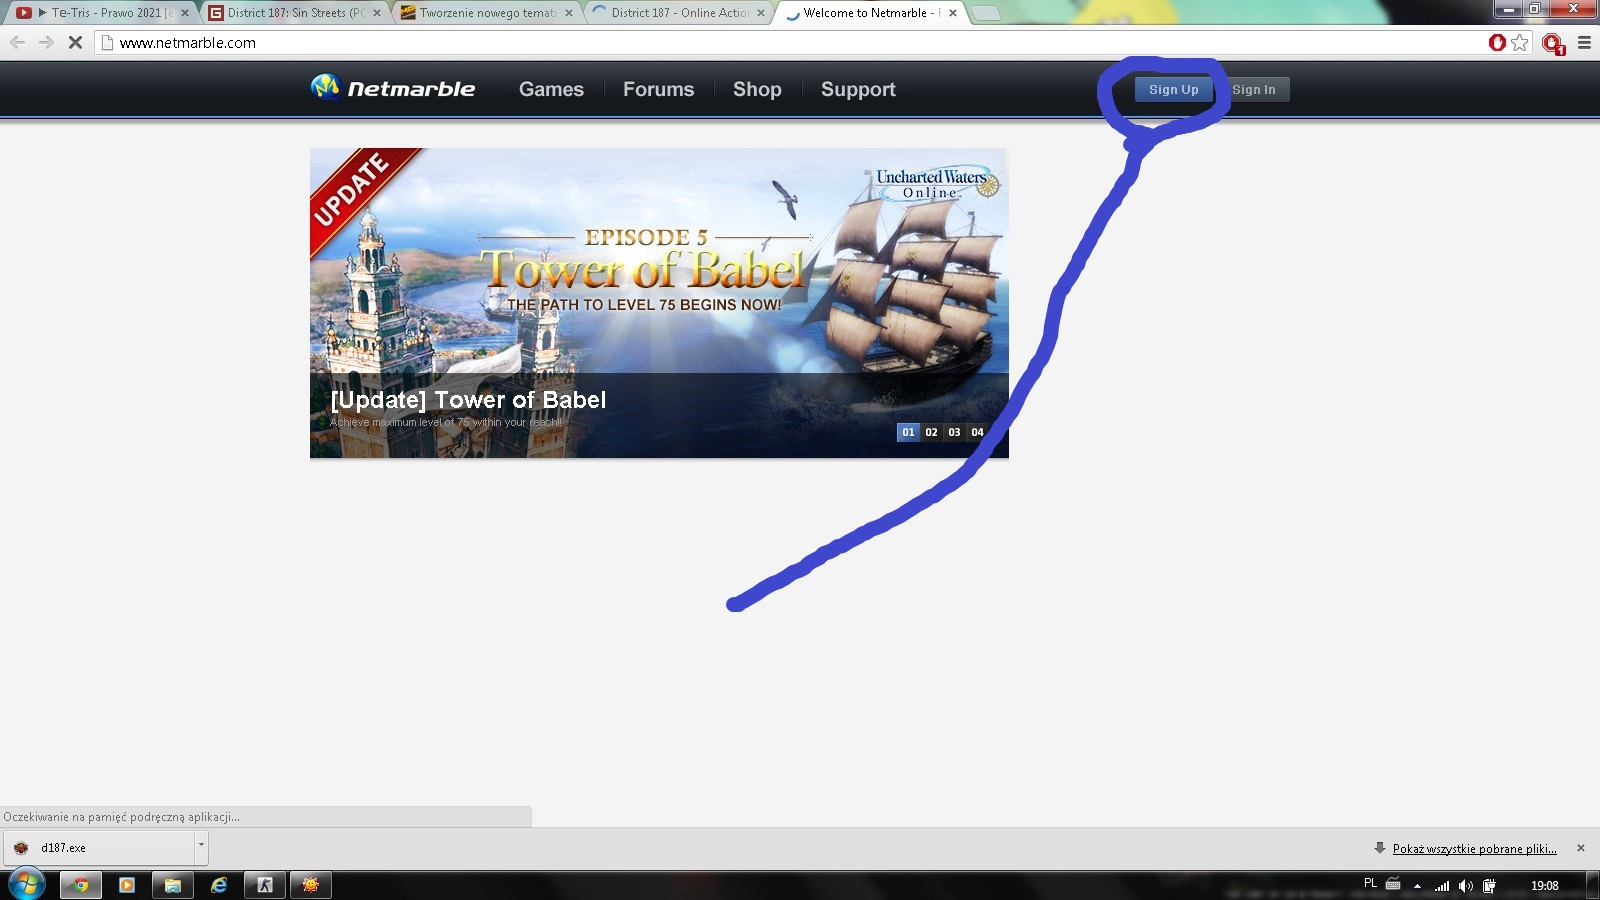
Task: Bookmark this page with the star icon
Action: click(x=1520, y=42)
